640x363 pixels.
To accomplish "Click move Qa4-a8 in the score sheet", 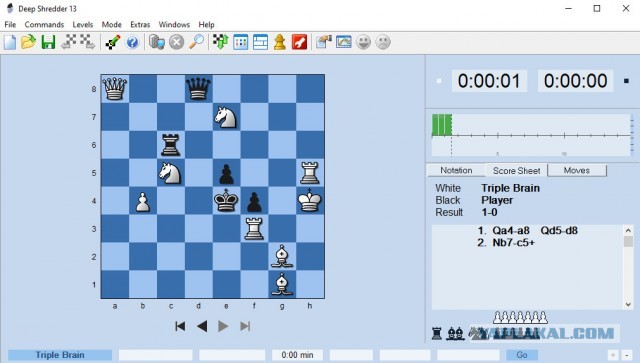I will (511, 231).
